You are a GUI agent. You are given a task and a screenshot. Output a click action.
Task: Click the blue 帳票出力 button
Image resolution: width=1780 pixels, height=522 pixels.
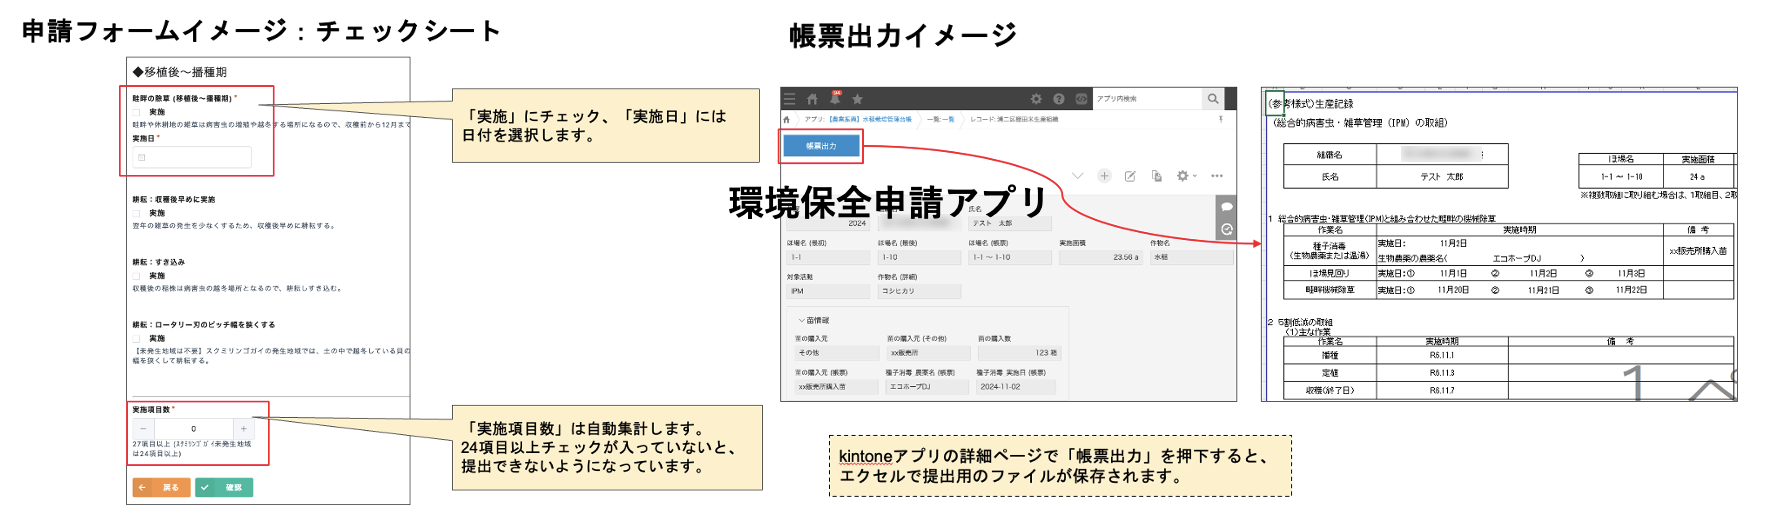click(x=821, y=146)
